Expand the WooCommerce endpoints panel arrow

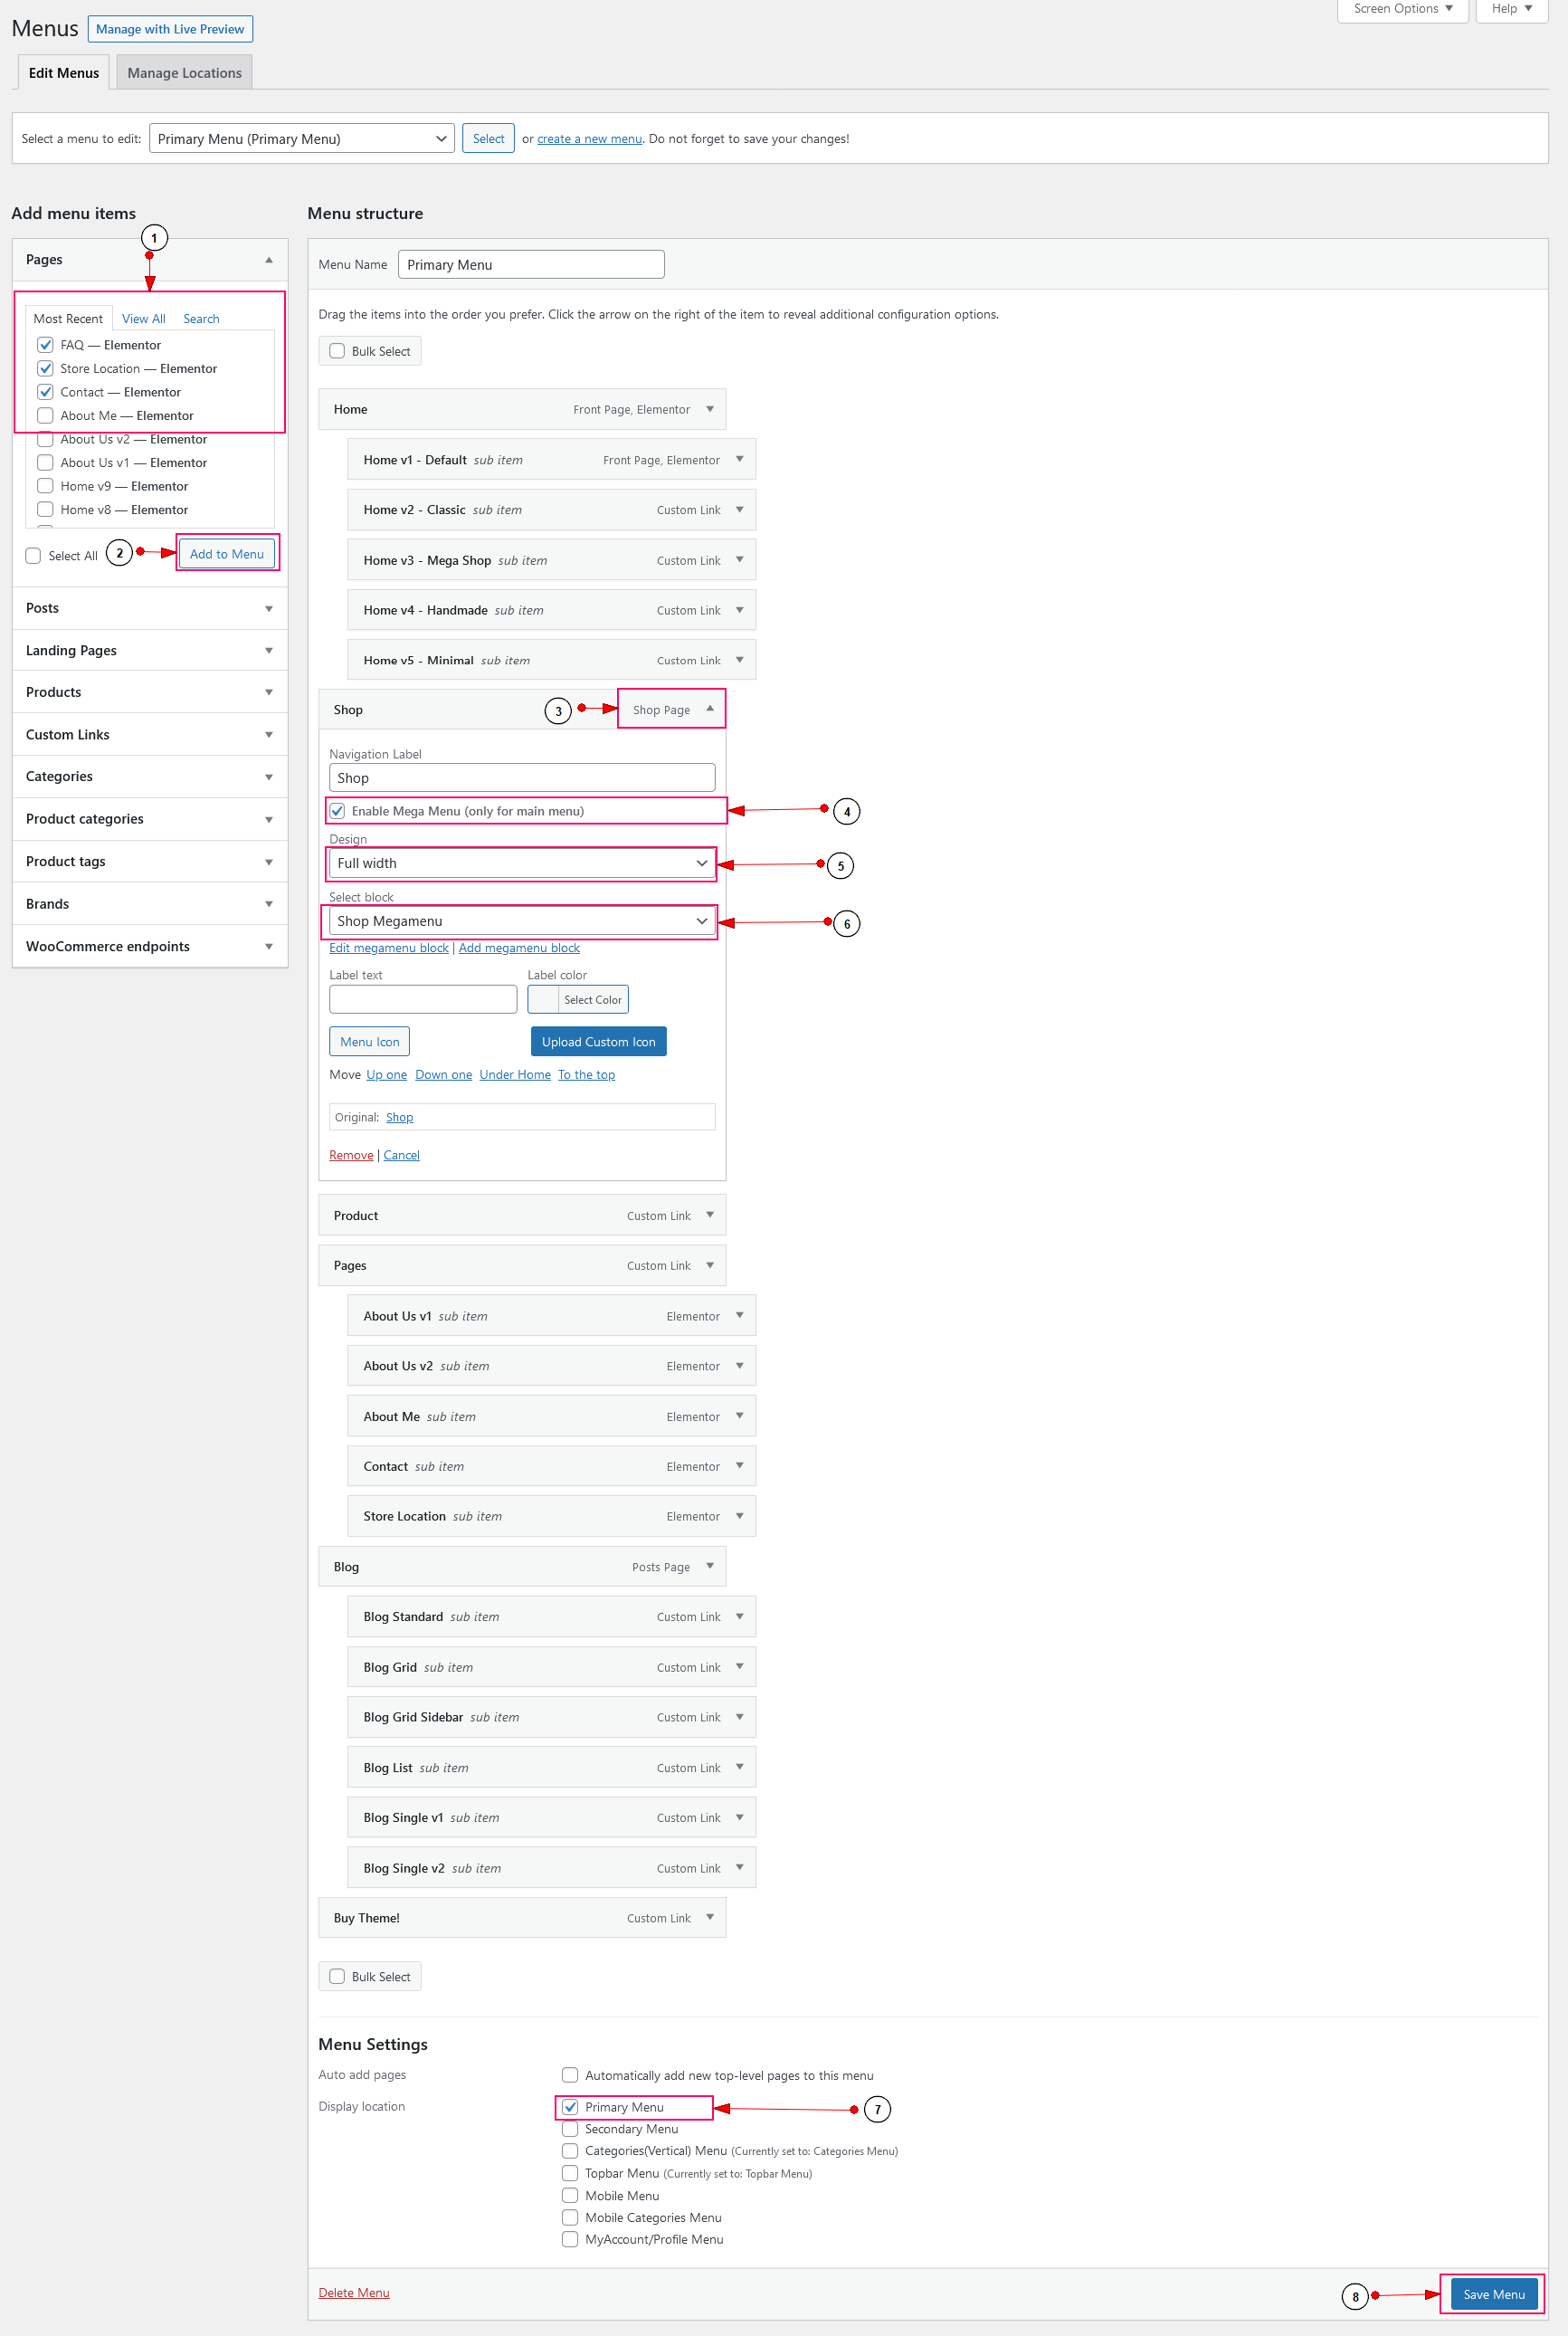click(x=268, y=947)
